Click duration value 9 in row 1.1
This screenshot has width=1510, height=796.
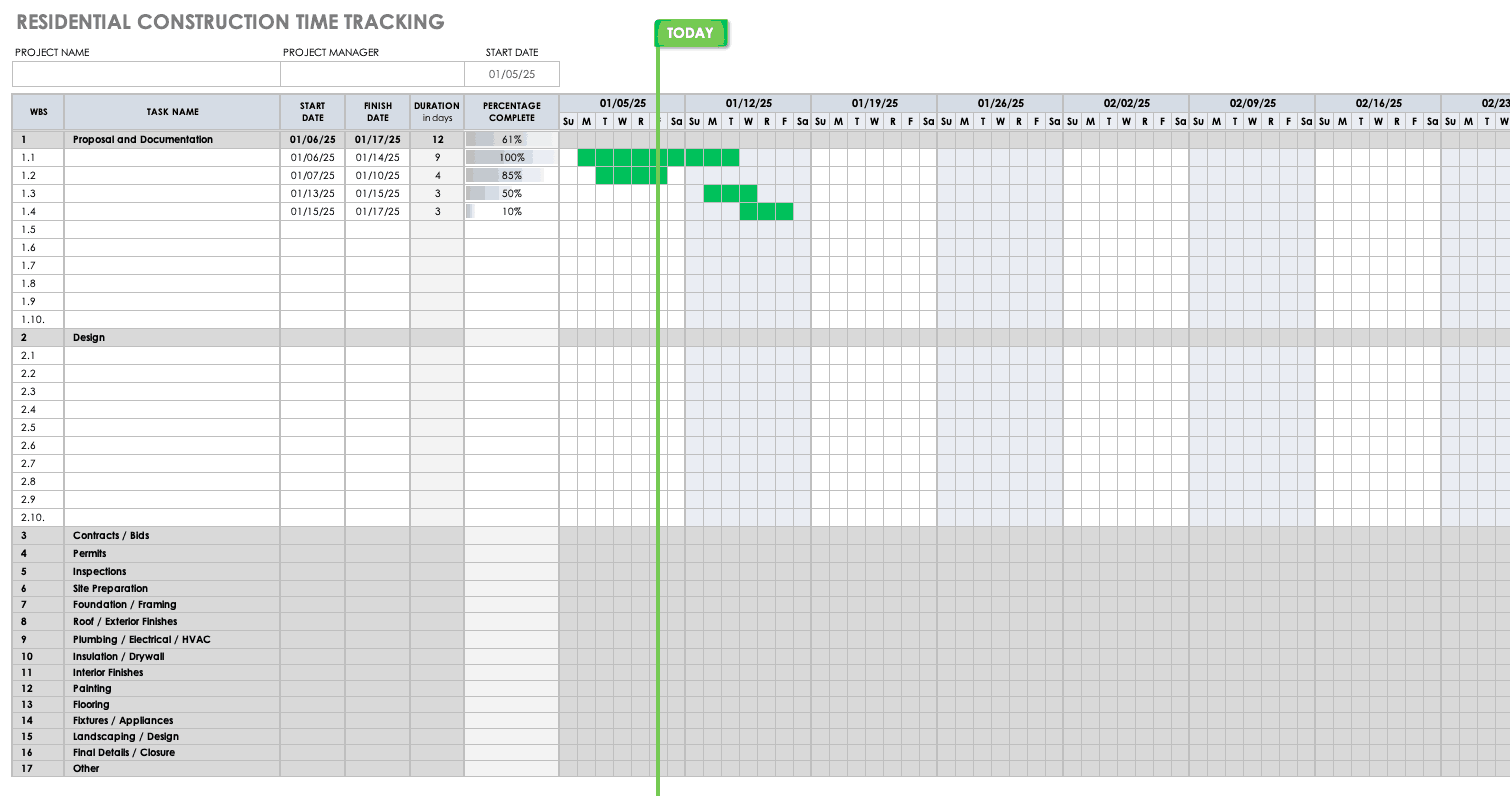[x=437, y=158]
